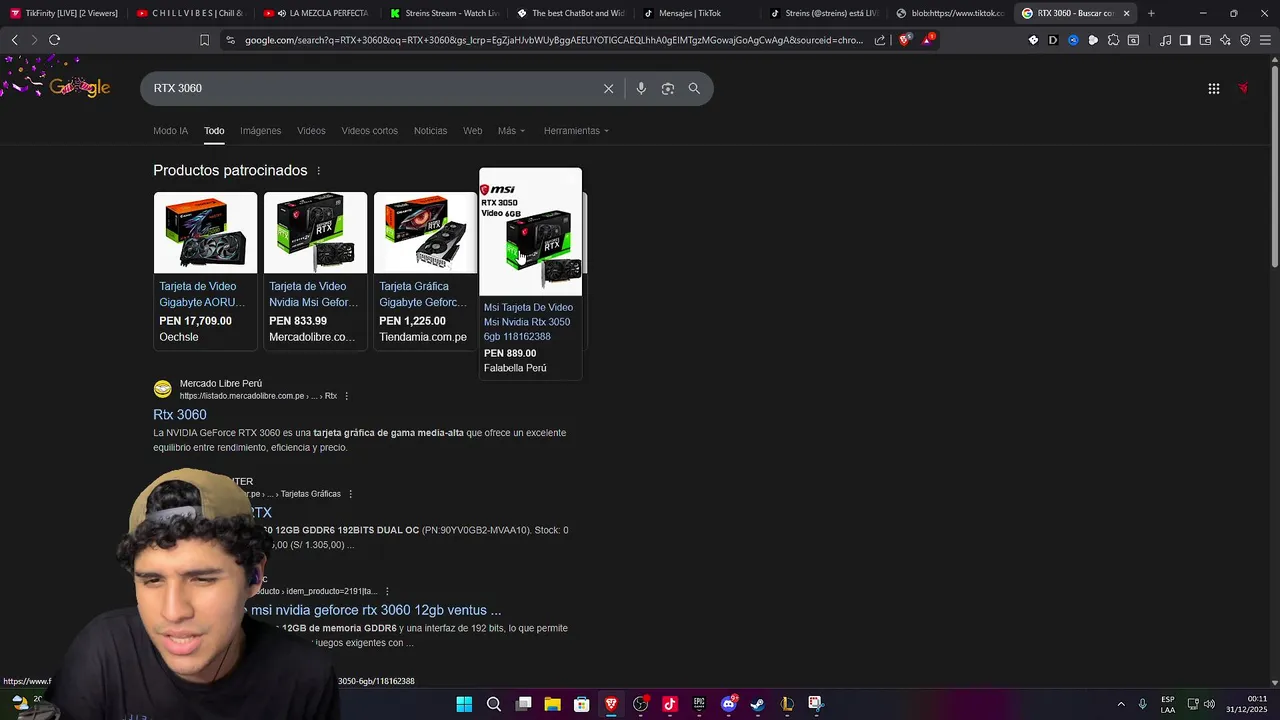Toggle the browser sidebar panel
The image size is (1280, 720).
point(1185,40)
